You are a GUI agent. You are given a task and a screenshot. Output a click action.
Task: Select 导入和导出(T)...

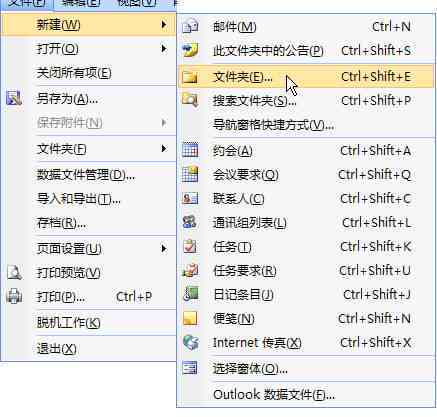click(x=88, y=199)
